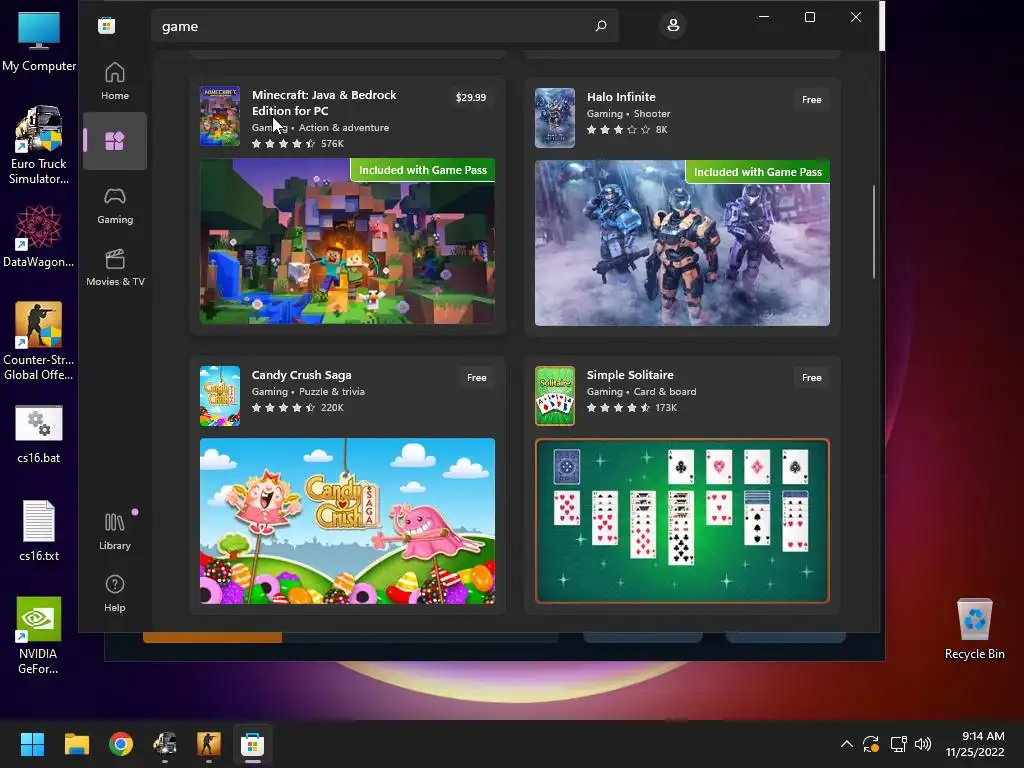Click the Free badge on Simple Solitaire
This screenshot has height=768, width=1024.
click(812, 377)
